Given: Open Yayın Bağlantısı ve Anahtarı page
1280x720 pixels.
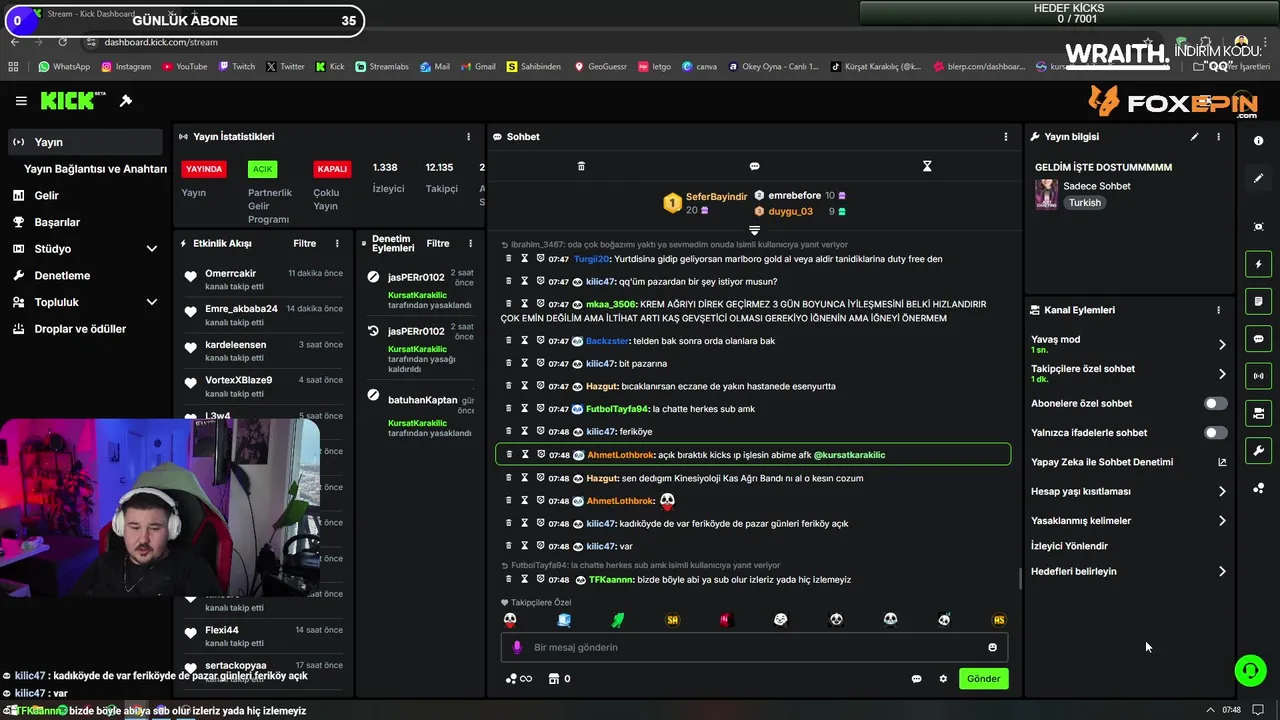Looking at the screenshot, I should (x=95, y=169).
